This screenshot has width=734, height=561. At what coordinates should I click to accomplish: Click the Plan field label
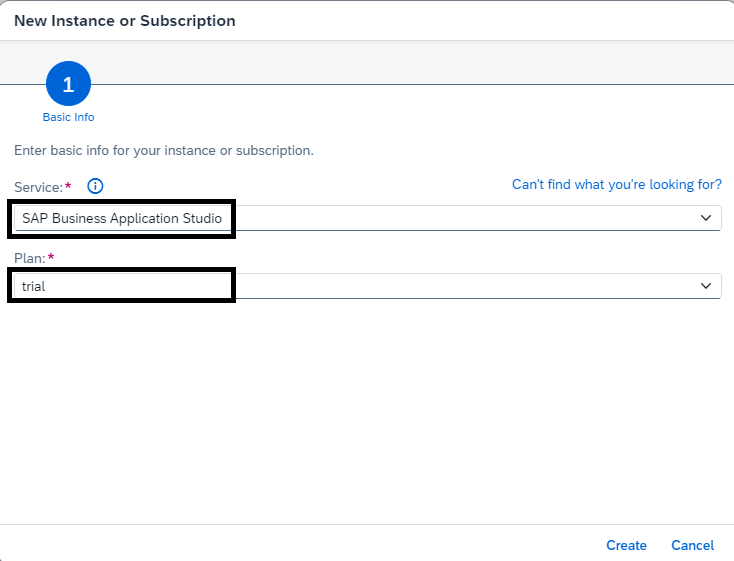coord(29,258)
